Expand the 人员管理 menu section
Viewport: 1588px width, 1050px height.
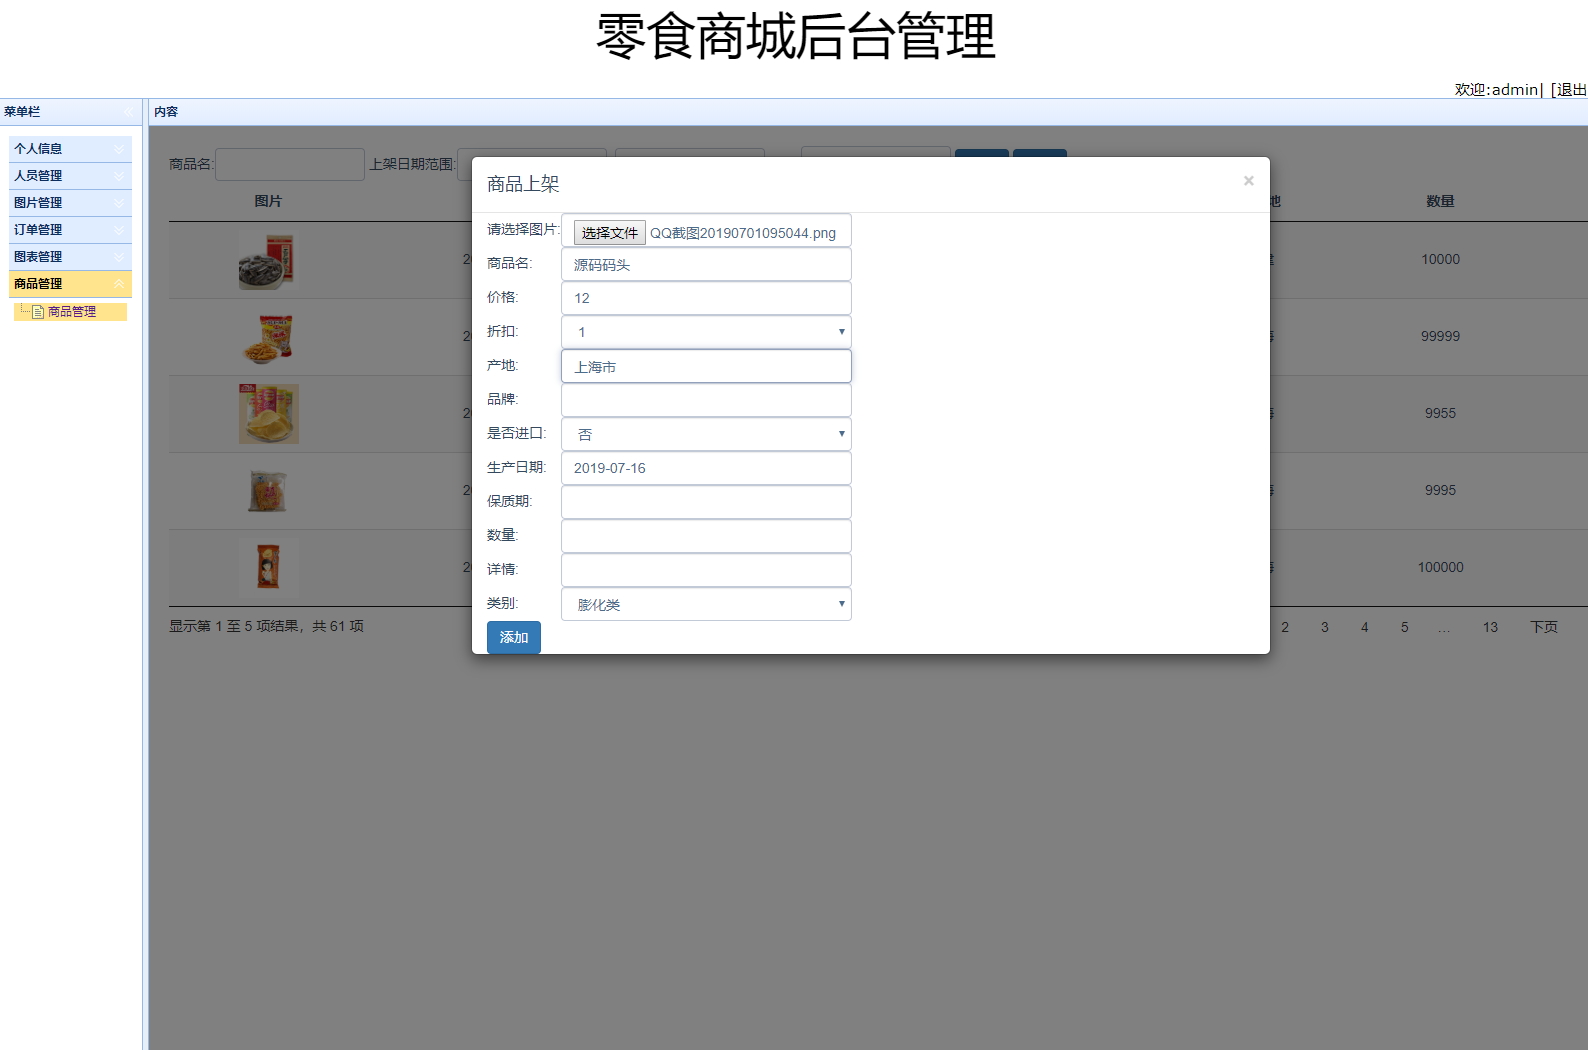click(x=70, y=176)
